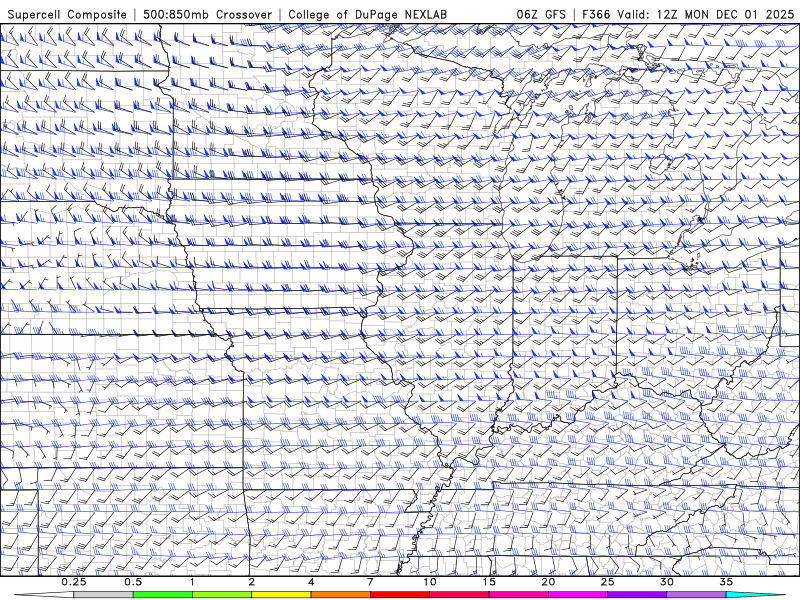Click the yellow legend color segment

(x=281, y=595)
